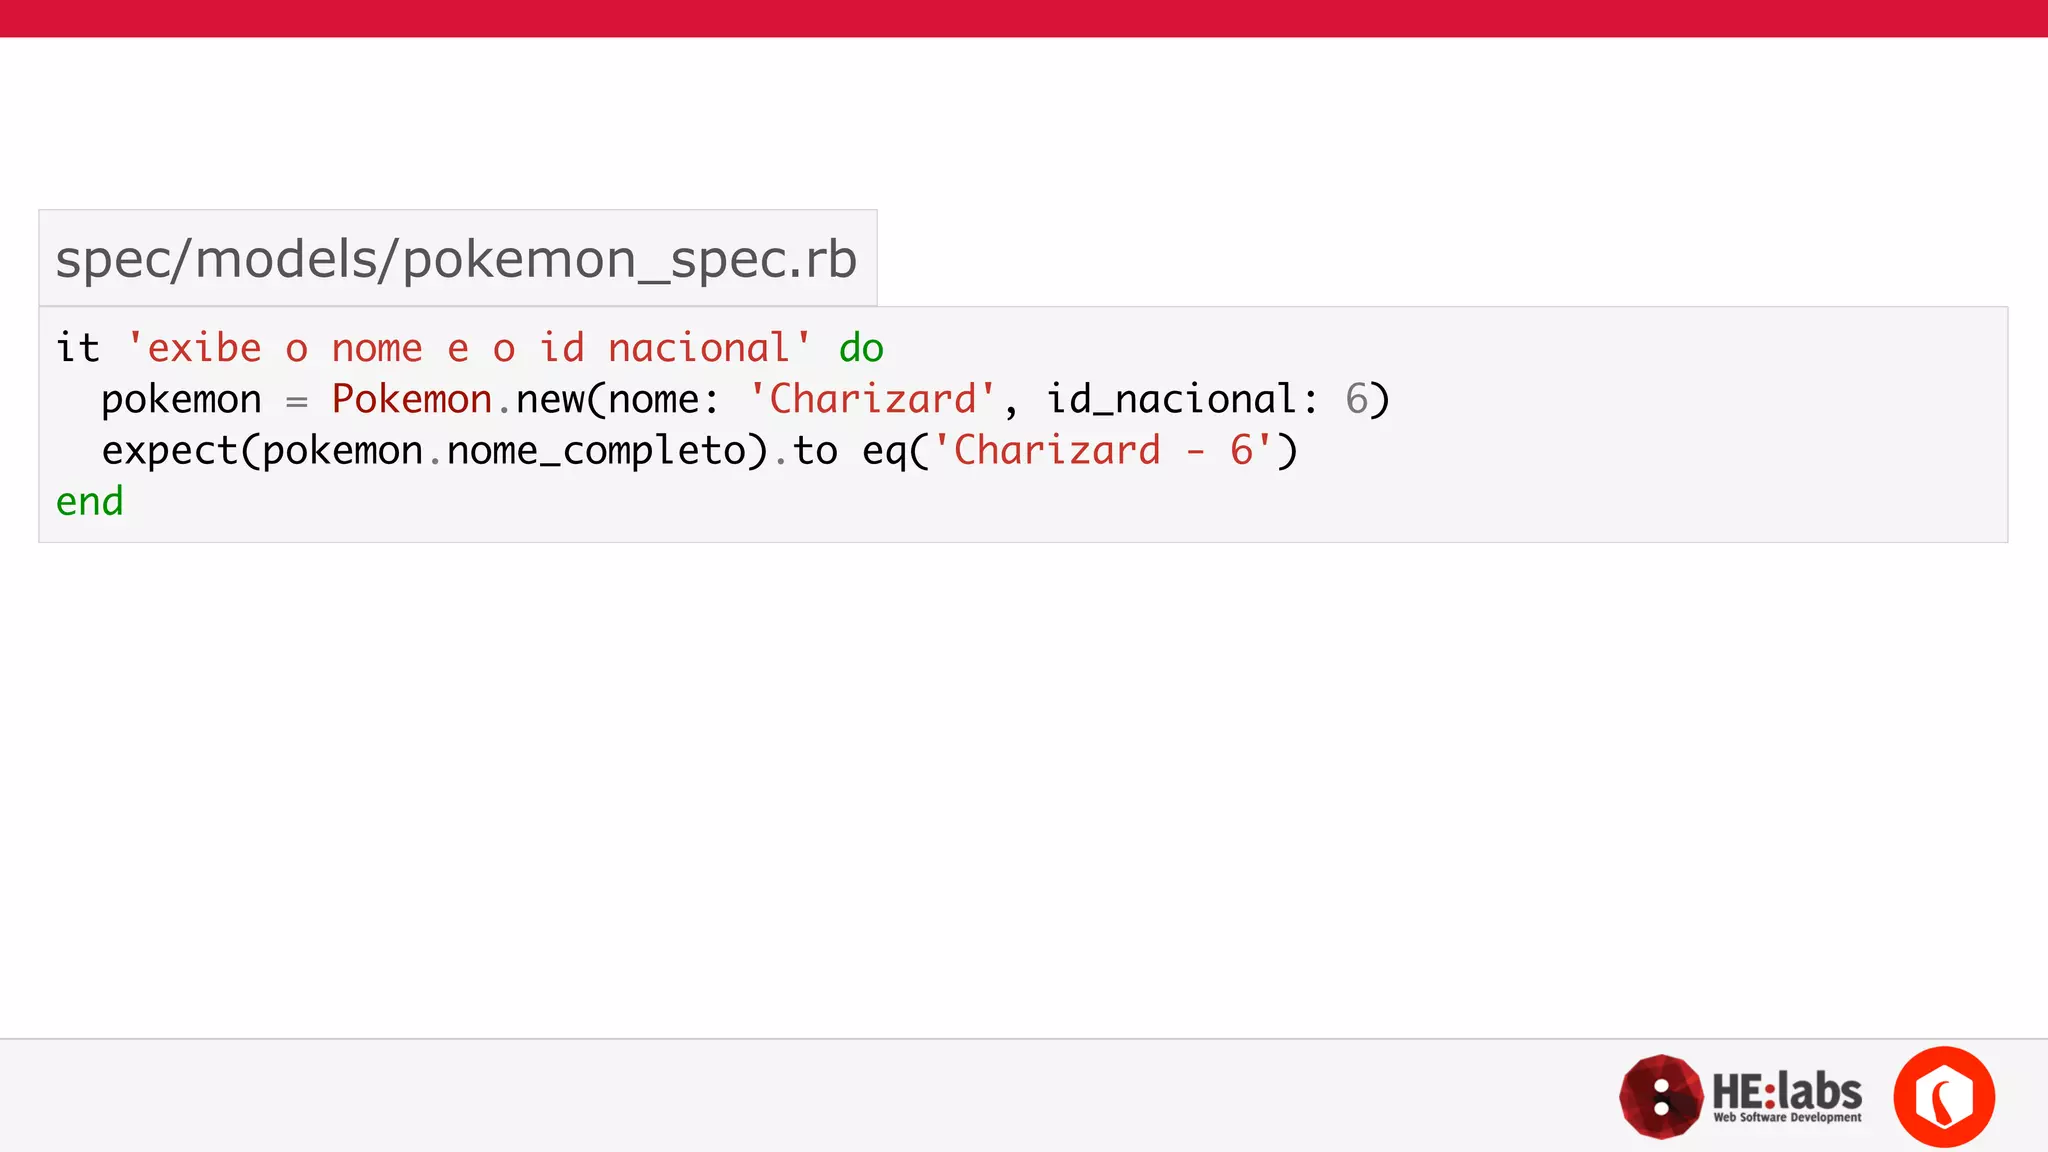This screenshot has width=2048, height=1152.
Task: Click the spec/models/pokemon_spec.rb file title
Action: pyautogui.click(x=456, y=259)
